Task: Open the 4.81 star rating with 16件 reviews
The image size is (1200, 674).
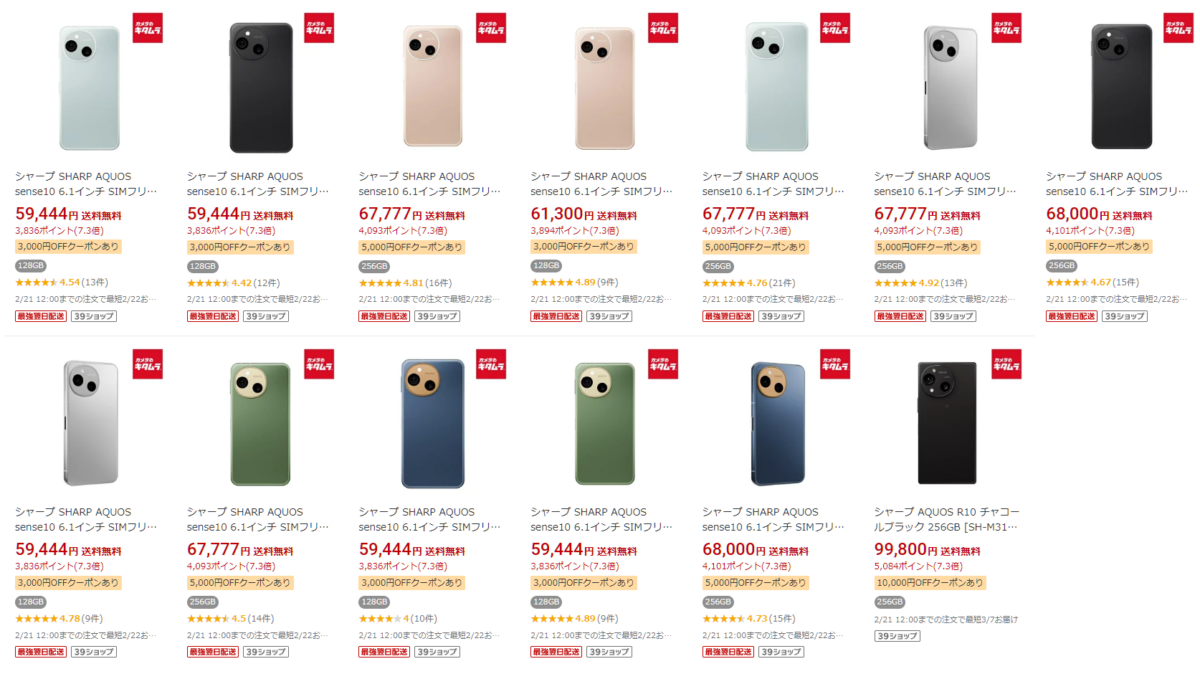Action: (405, 283)
